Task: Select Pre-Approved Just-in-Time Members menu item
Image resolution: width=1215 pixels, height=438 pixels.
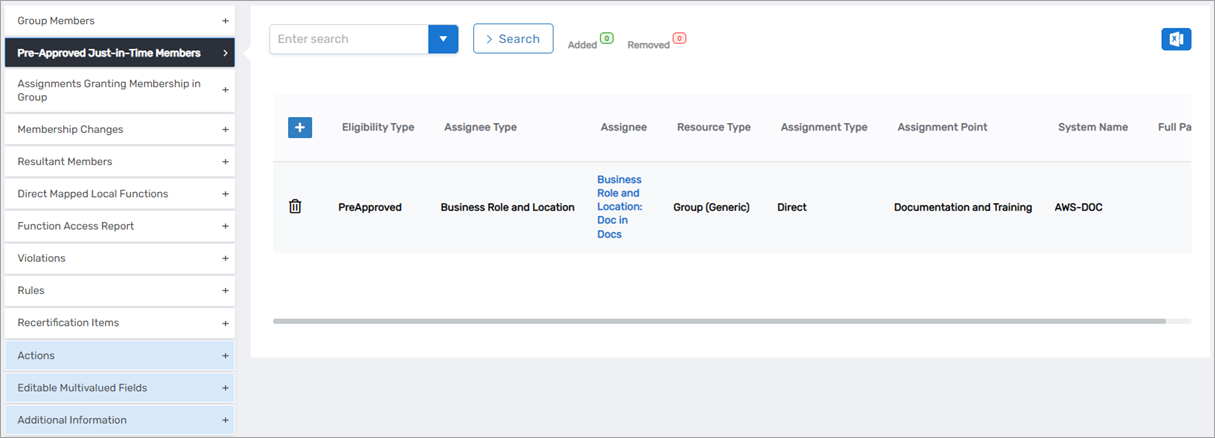Action: coord(120,53)
